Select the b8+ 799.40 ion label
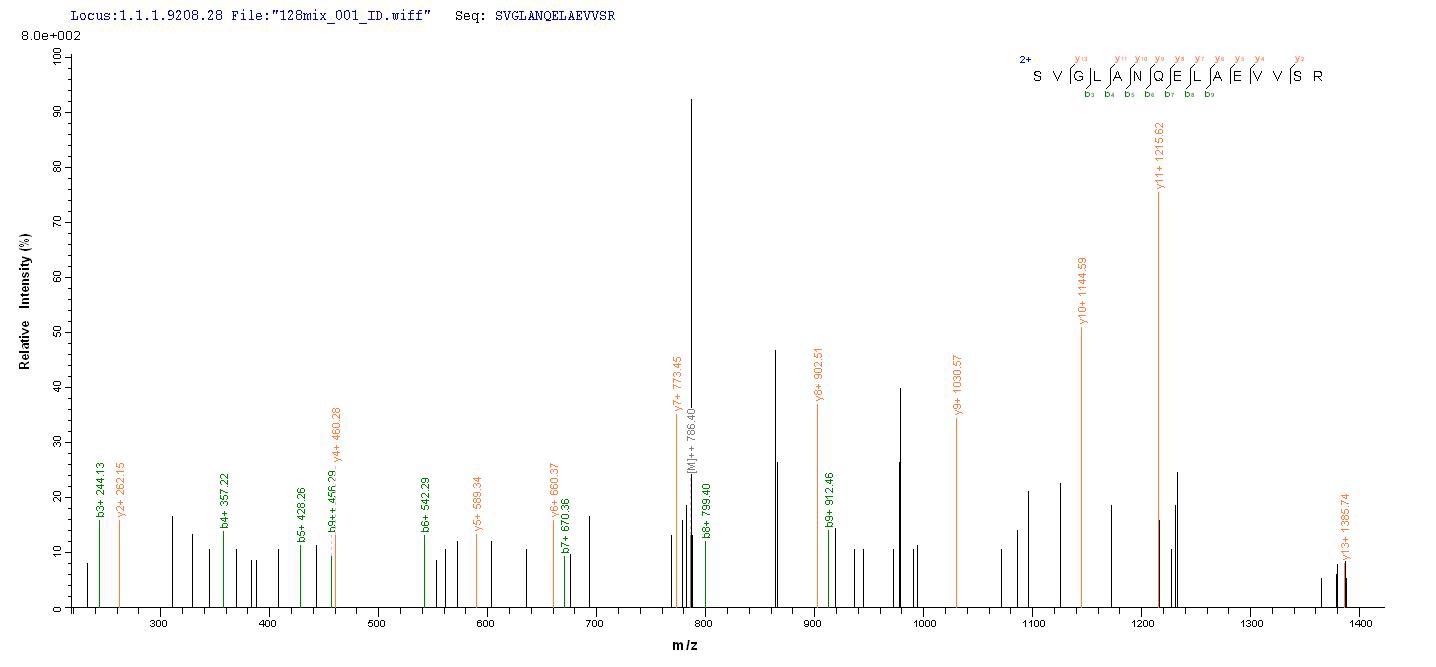The image size is (1436, 667). [707, 511]
